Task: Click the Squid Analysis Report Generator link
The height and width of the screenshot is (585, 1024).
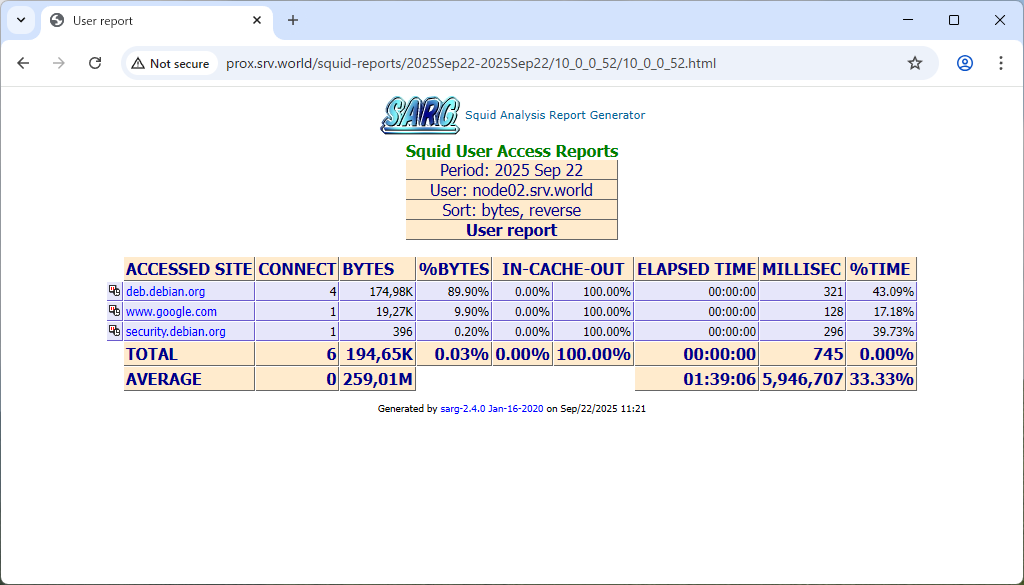Action: (555, 115)
